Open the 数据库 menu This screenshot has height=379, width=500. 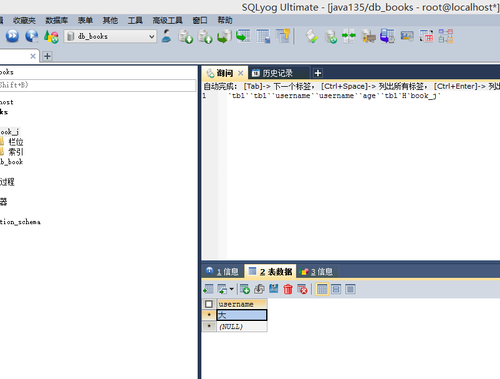point(57,20)
